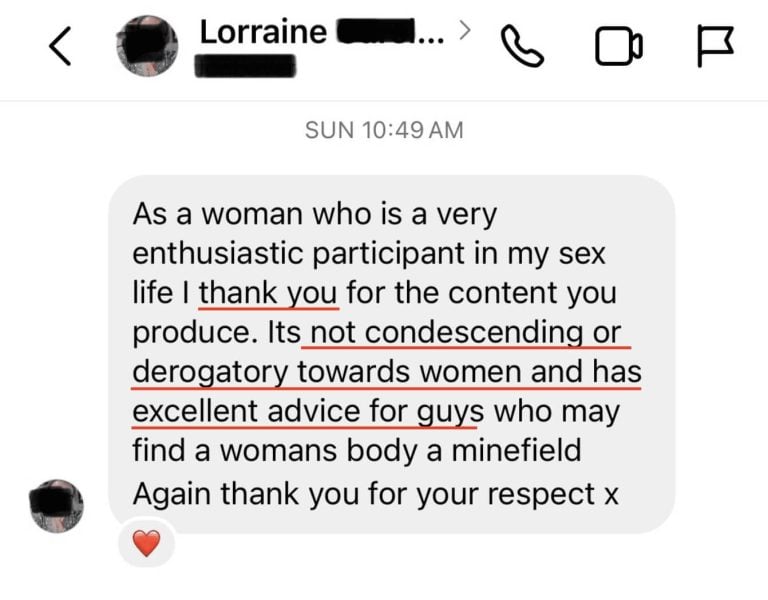Screen dimensions: 768x600
Task: Expand chat details via the chevron after the name
Action: pos(465,30)
